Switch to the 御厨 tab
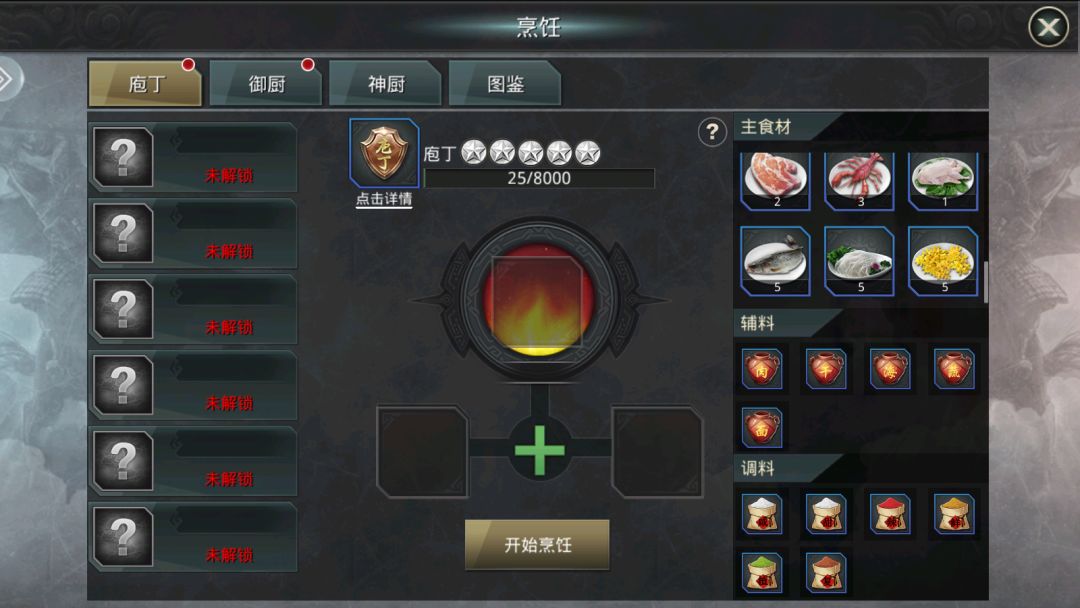This screenshot has height=608, width=1080. (265, 83)
